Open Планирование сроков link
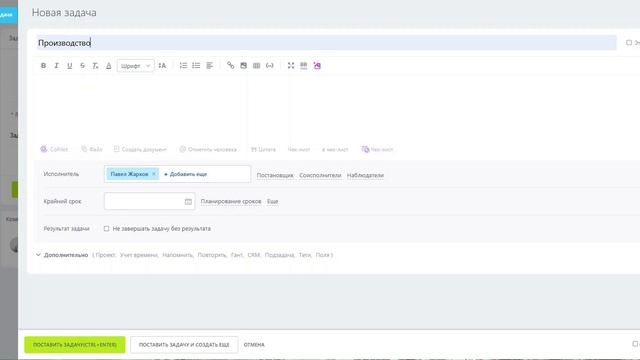Image resolution: width=640 pixels, height=360 pixels. coord(231,202)
